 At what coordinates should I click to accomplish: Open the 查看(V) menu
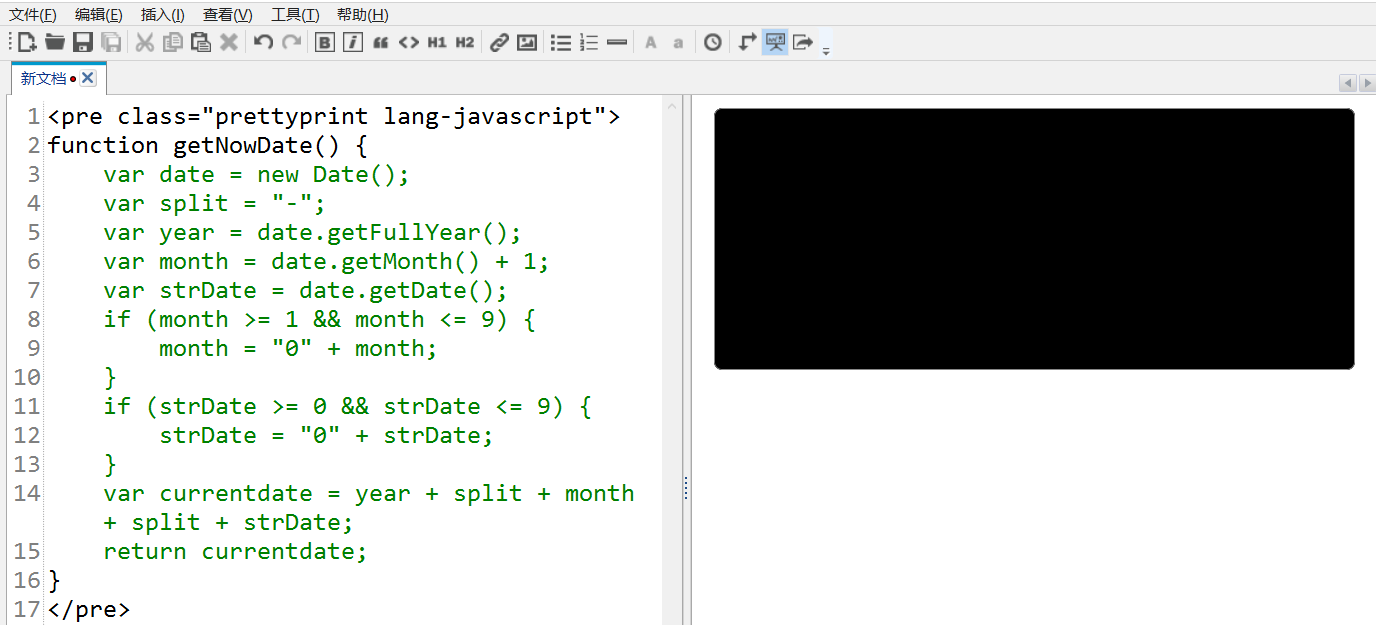[228, 15]
